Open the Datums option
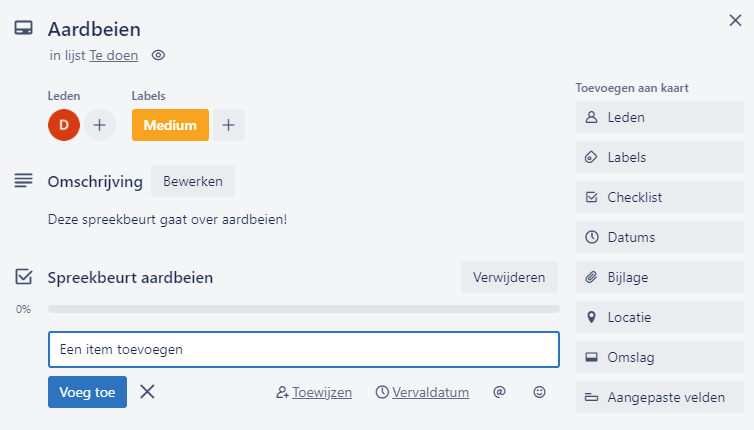Viewport: 754px width, 430px height. point(660,237)
